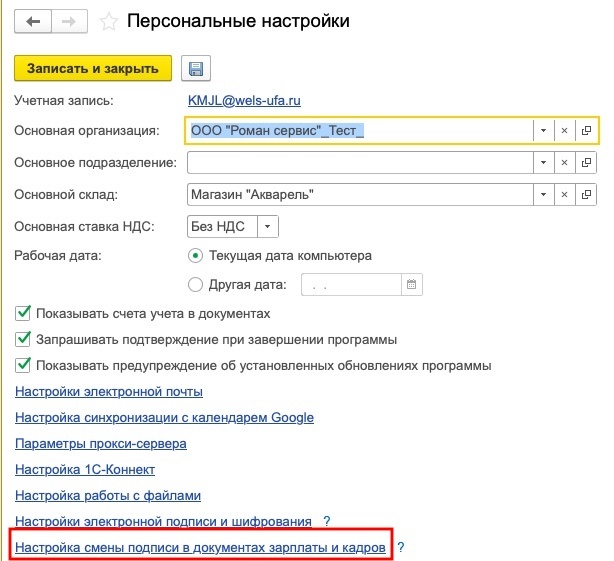Click the Без НДС value field

222,226
